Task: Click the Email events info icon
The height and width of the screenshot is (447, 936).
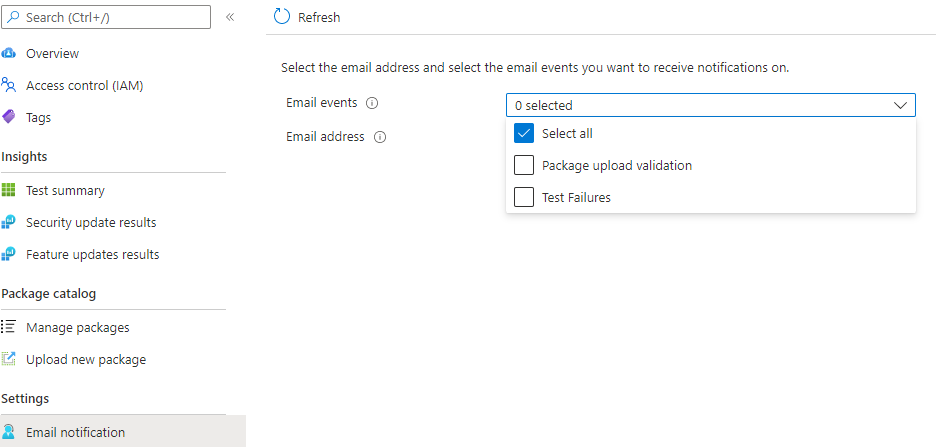Action: tap(372, 103)
